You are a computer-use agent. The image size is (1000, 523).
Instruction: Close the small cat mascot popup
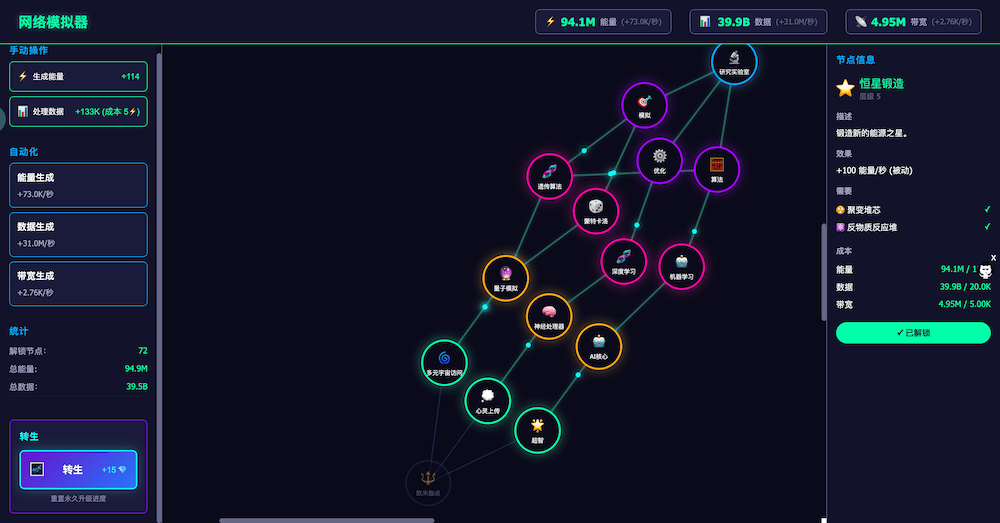pyautogui.click(x=993, y=258)
